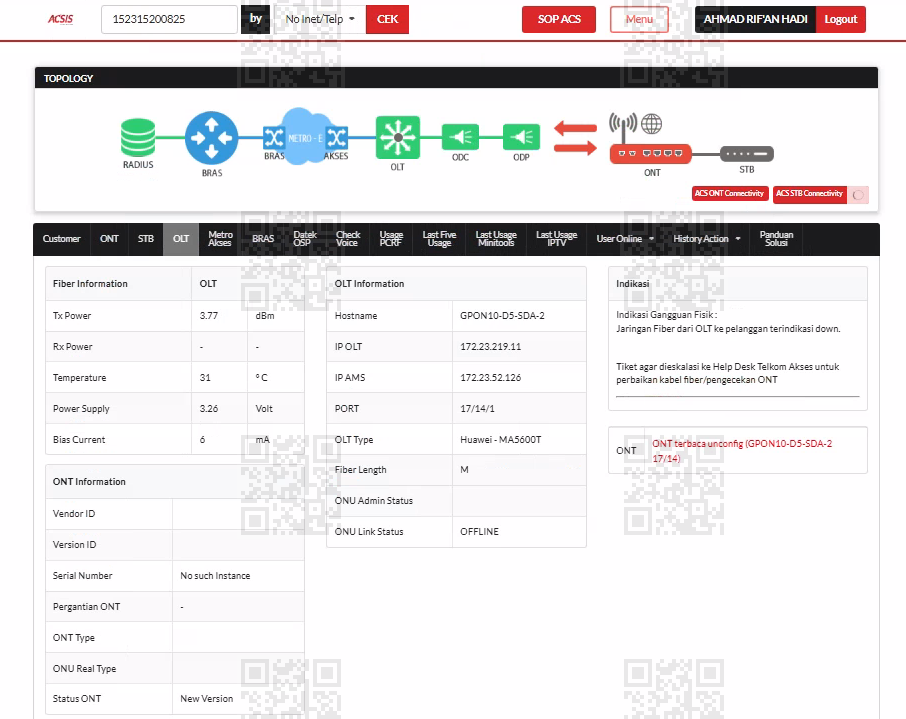Click ONU Link Status value OFFLINE
The width and height of the screenshot is (906, 719).
click(x=479, y=532)
